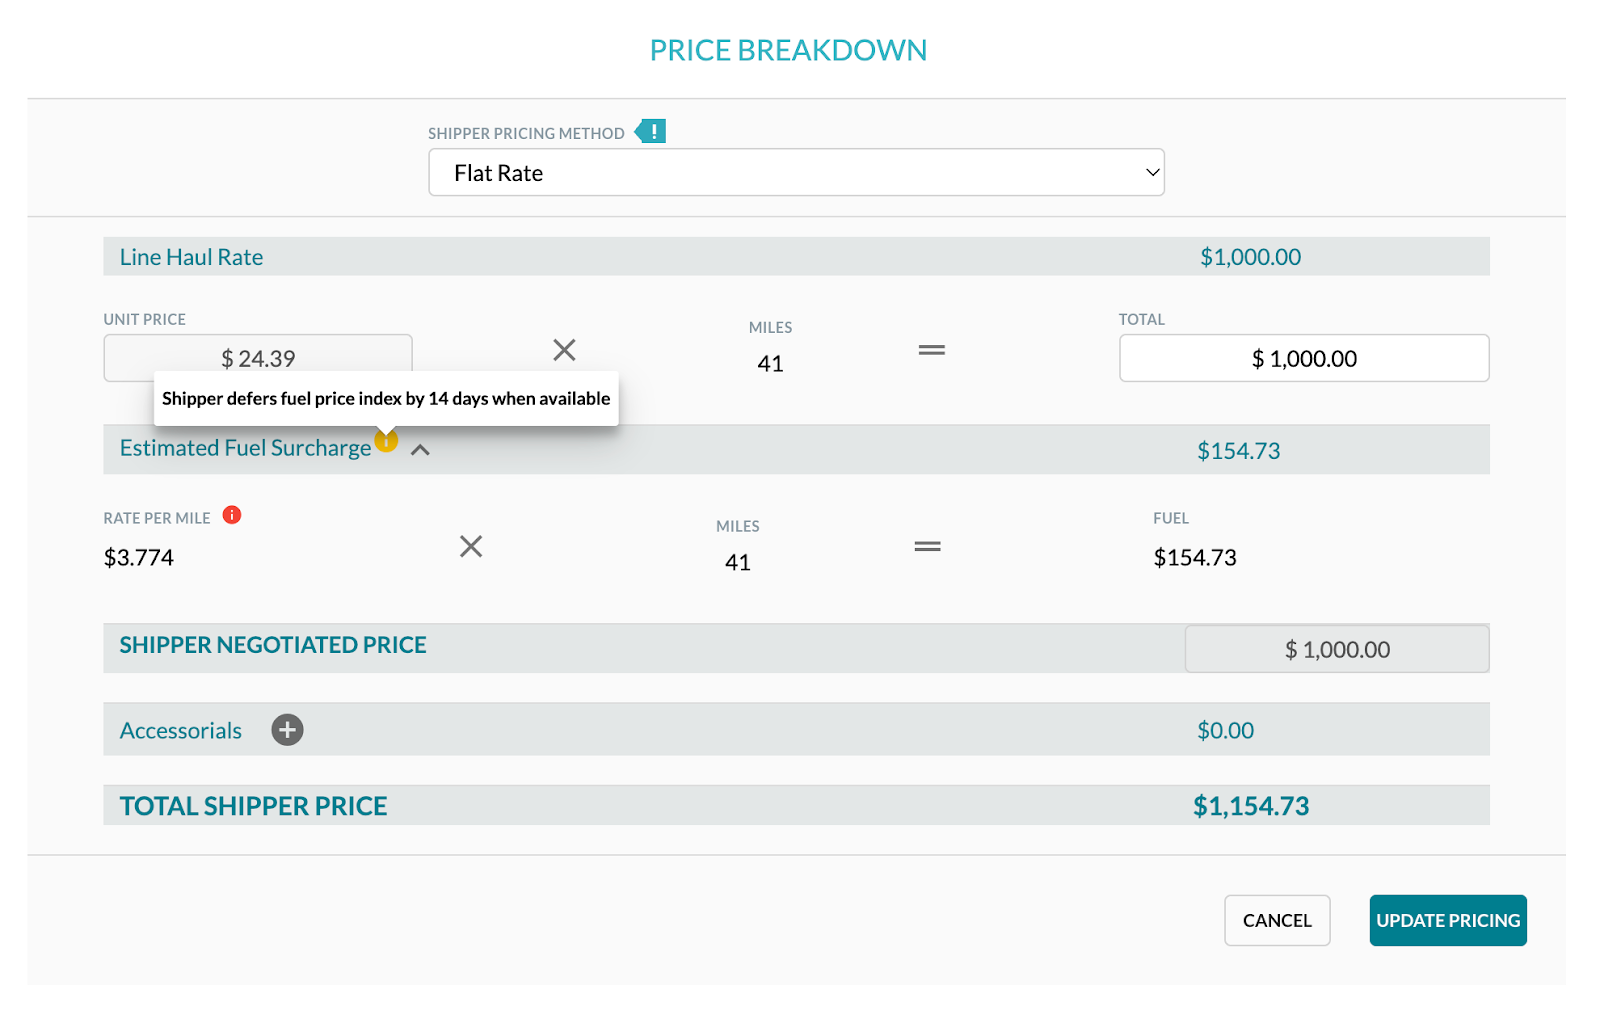The height and width of the screenshot is (1015, 1600).
Task: Click the Line Haul Rate amount $1,000.00
Action: (1250, 257)
